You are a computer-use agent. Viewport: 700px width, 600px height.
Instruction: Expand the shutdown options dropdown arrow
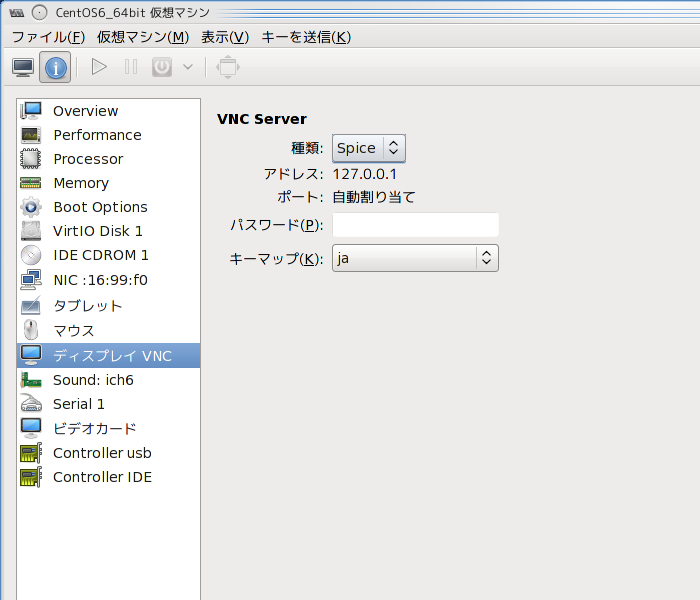[x=188, y=67]
